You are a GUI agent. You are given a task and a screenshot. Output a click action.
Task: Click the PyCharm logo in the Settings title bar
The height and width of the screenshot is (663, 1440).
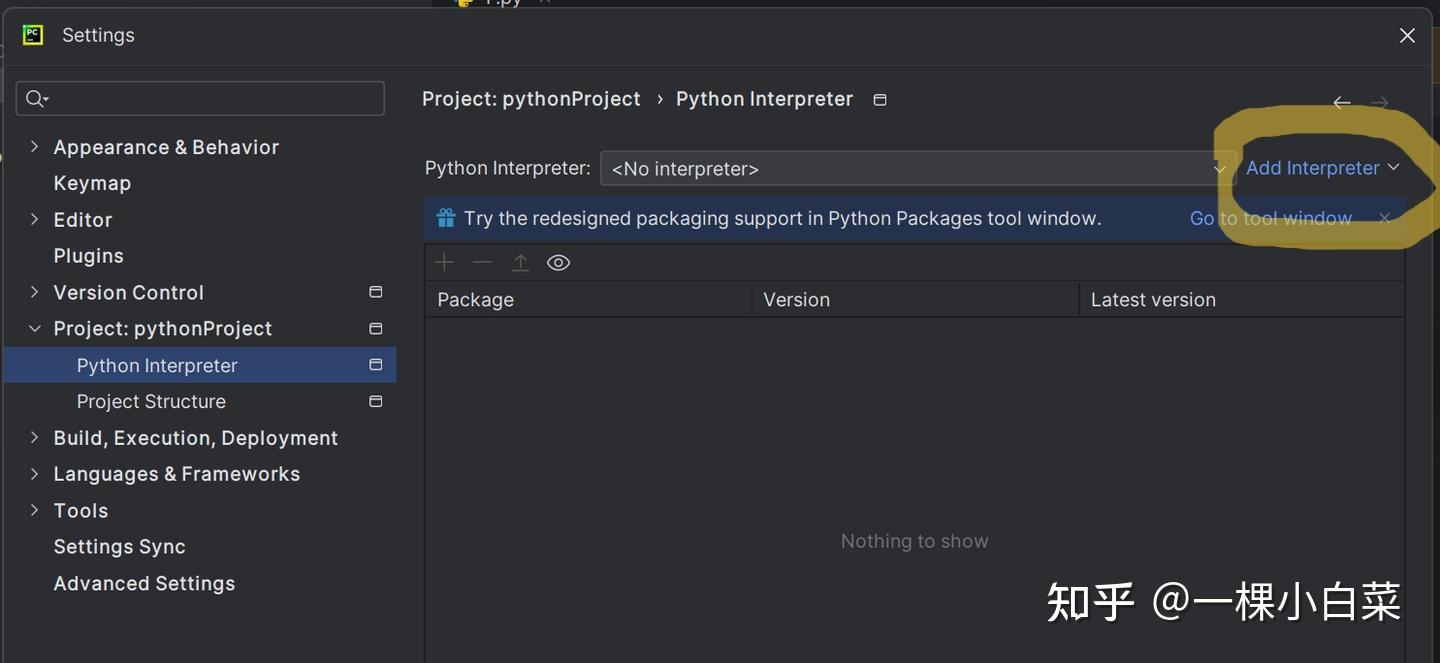click(x=32, y=34)
